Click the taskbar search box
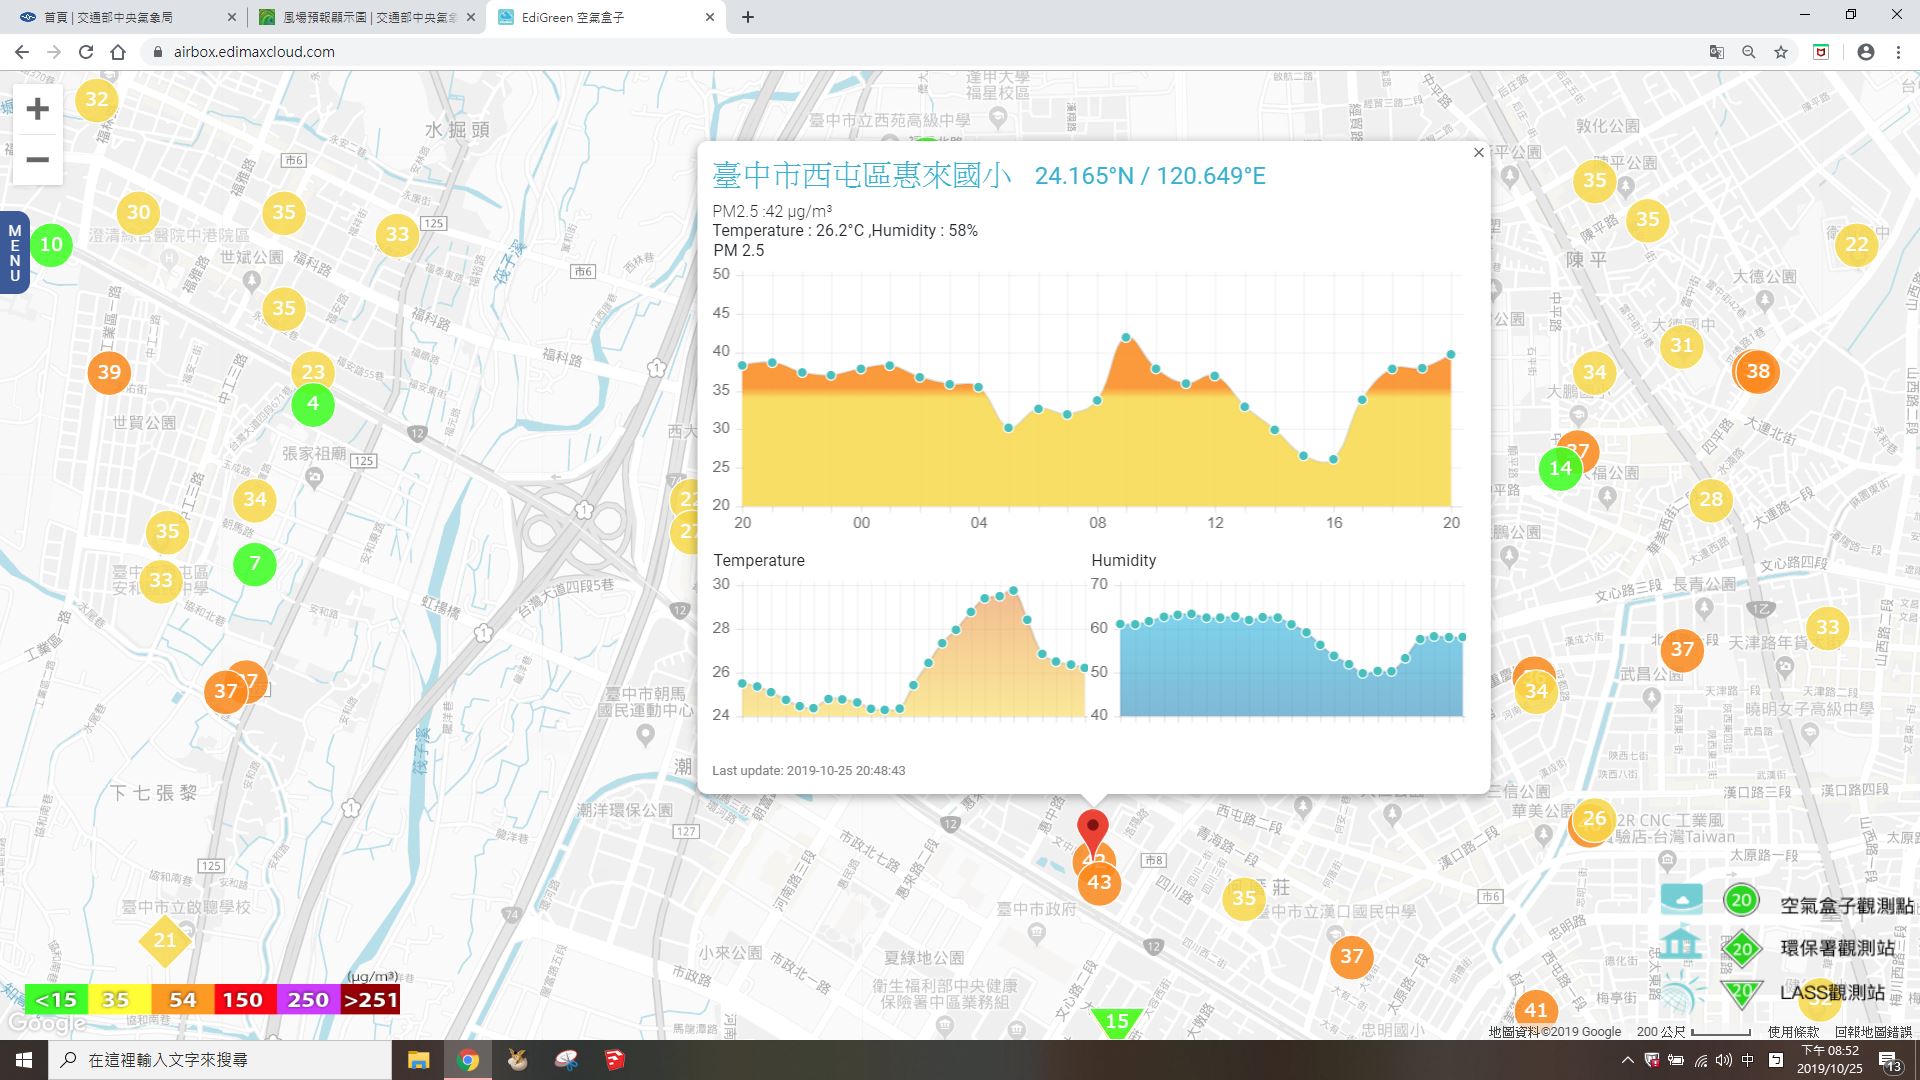Viewport: 1920px width, 1080px height. tap(220, 1060)
